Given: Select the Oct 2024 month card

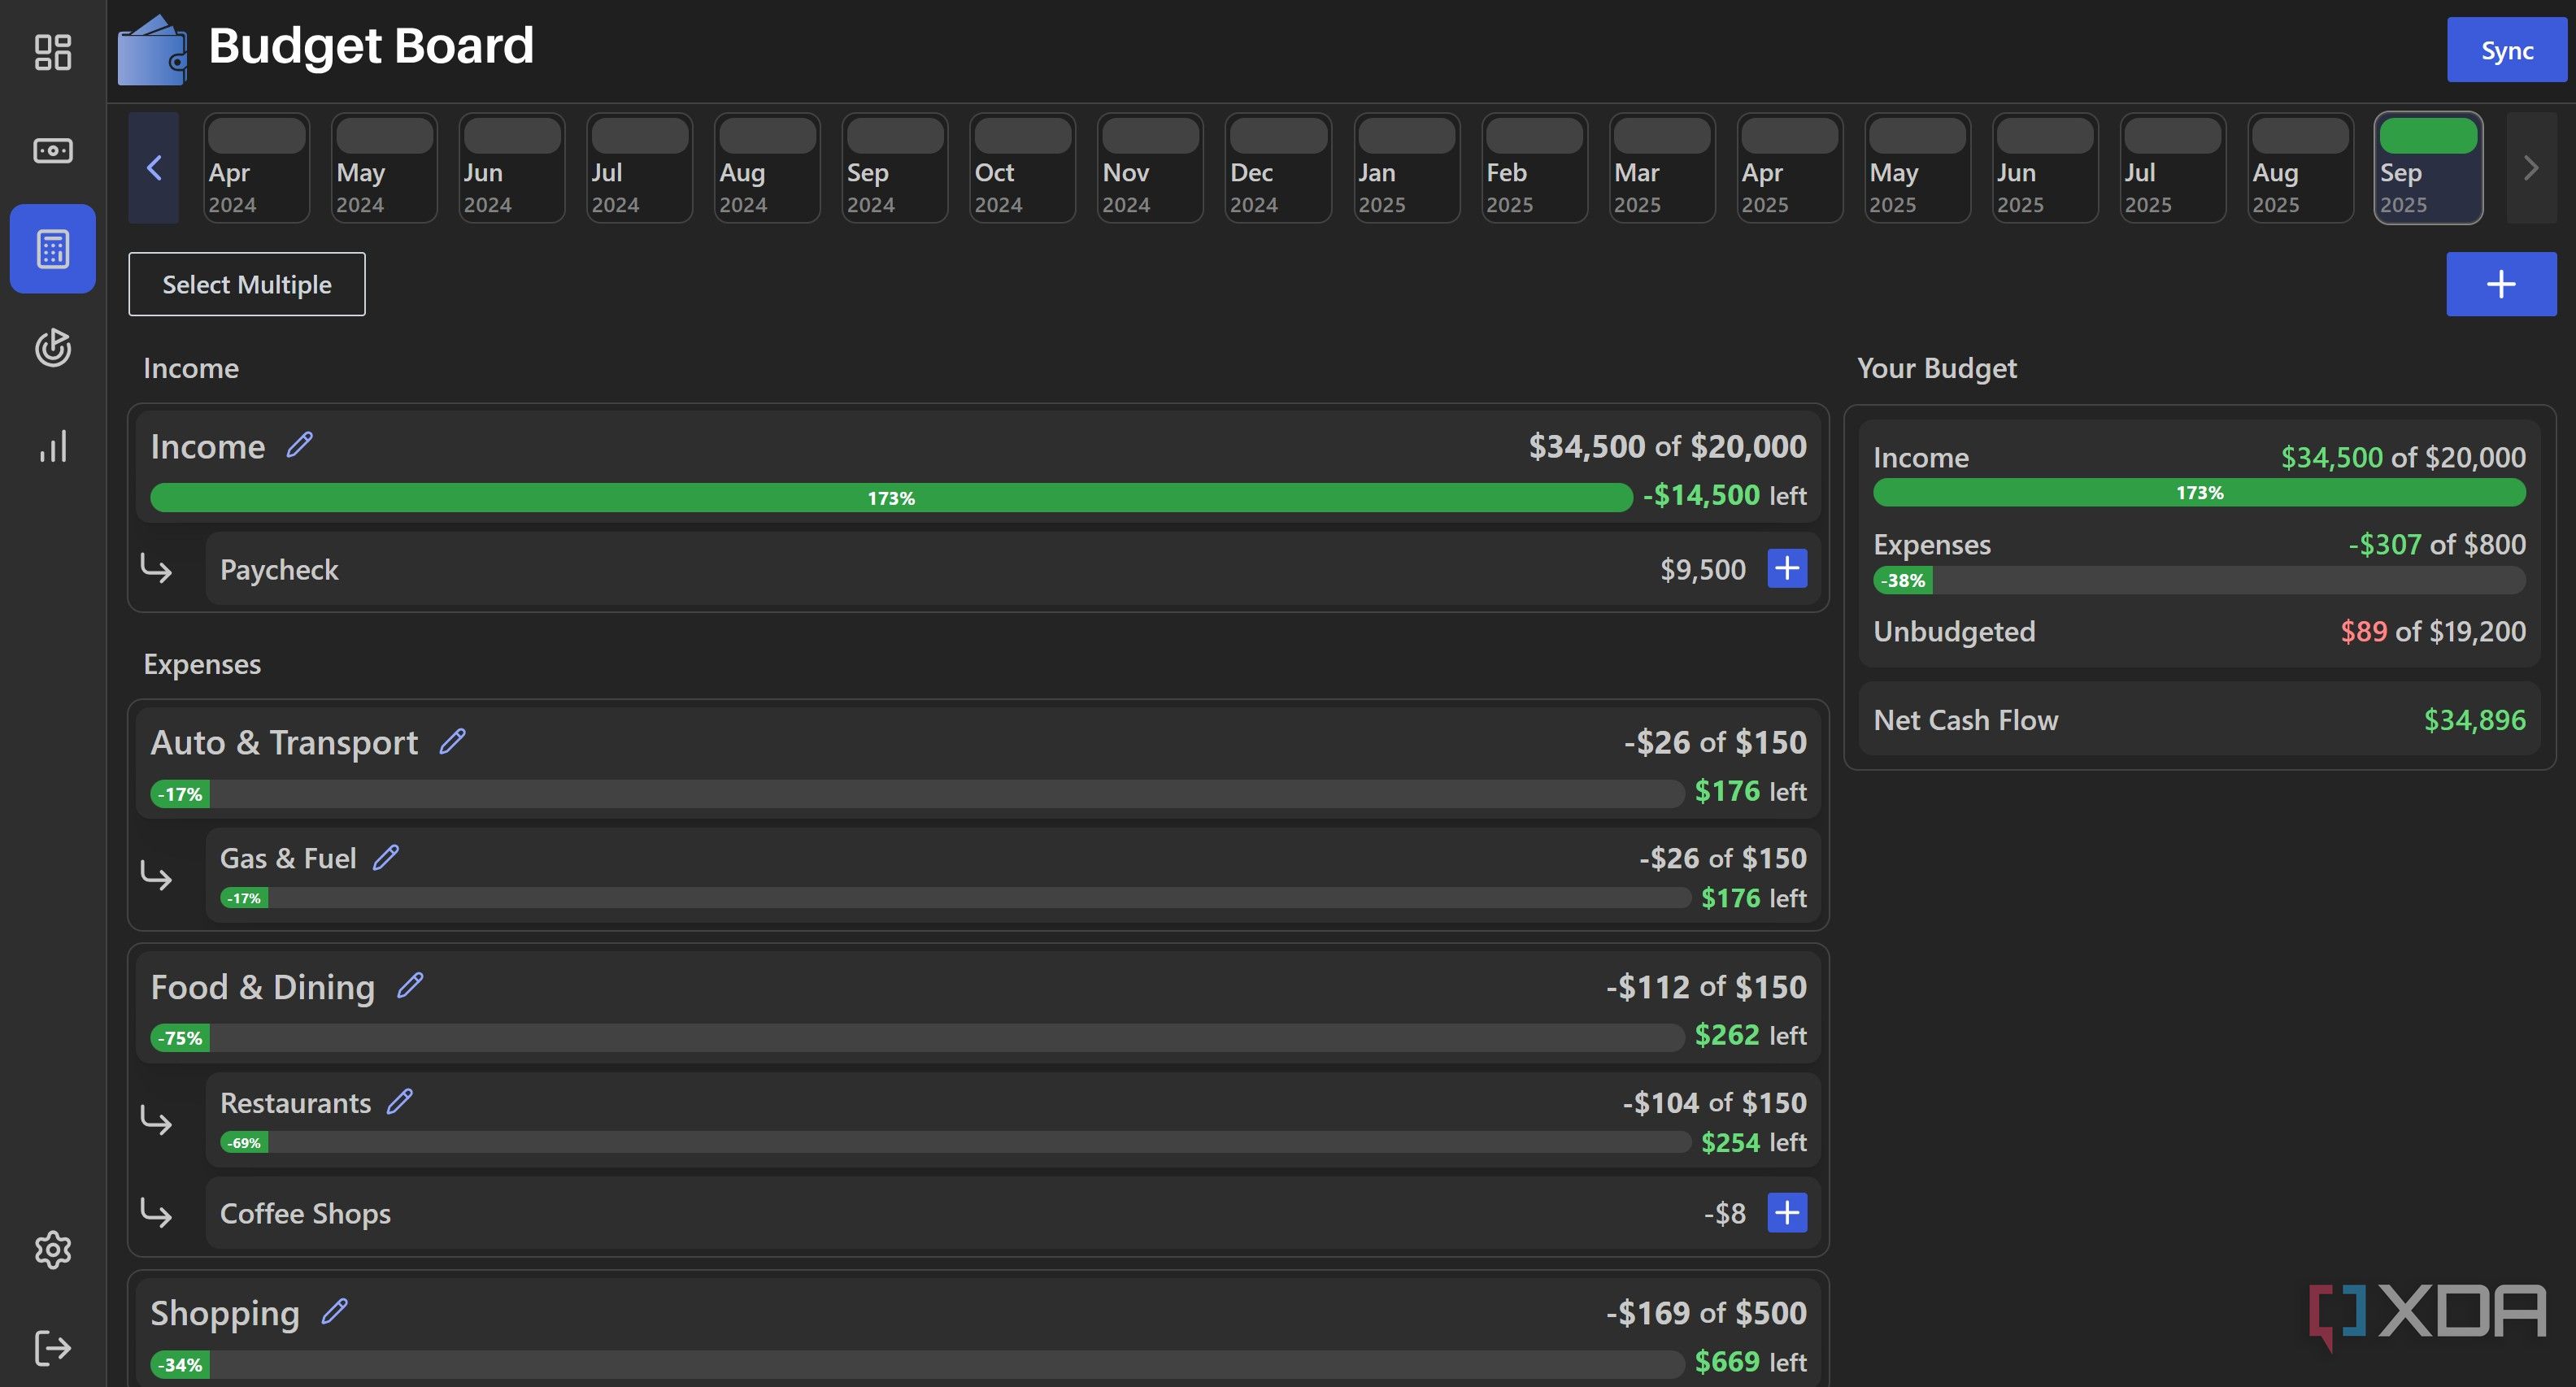Looking at the screenshot, I should pyautogui.click(x=1022, y=167).
